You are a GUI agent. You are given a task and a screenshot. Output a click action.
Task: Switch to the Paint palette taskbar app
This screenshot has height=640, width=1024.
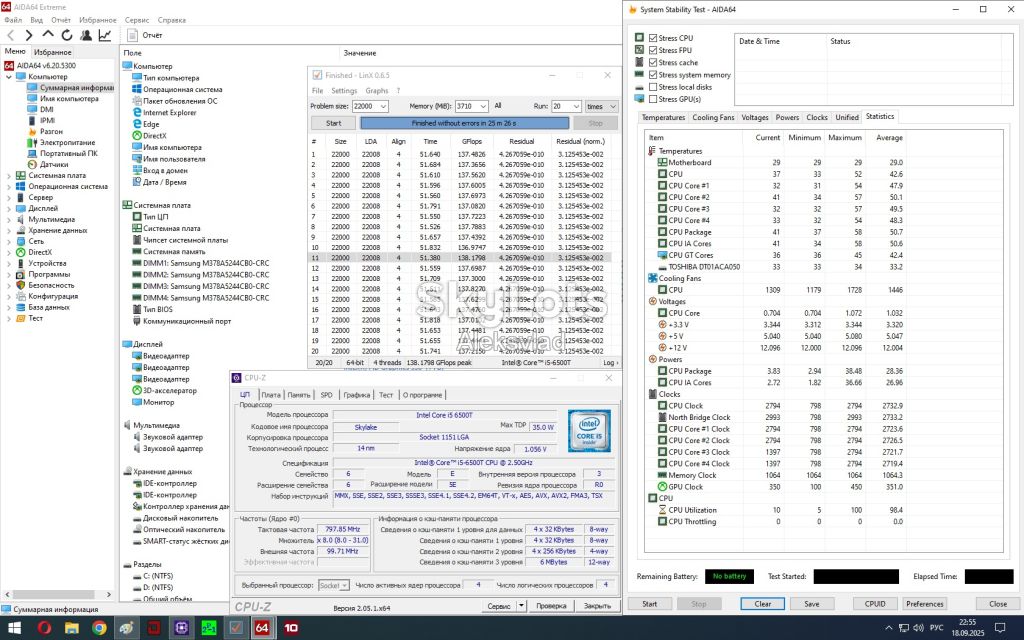(126, 628)
